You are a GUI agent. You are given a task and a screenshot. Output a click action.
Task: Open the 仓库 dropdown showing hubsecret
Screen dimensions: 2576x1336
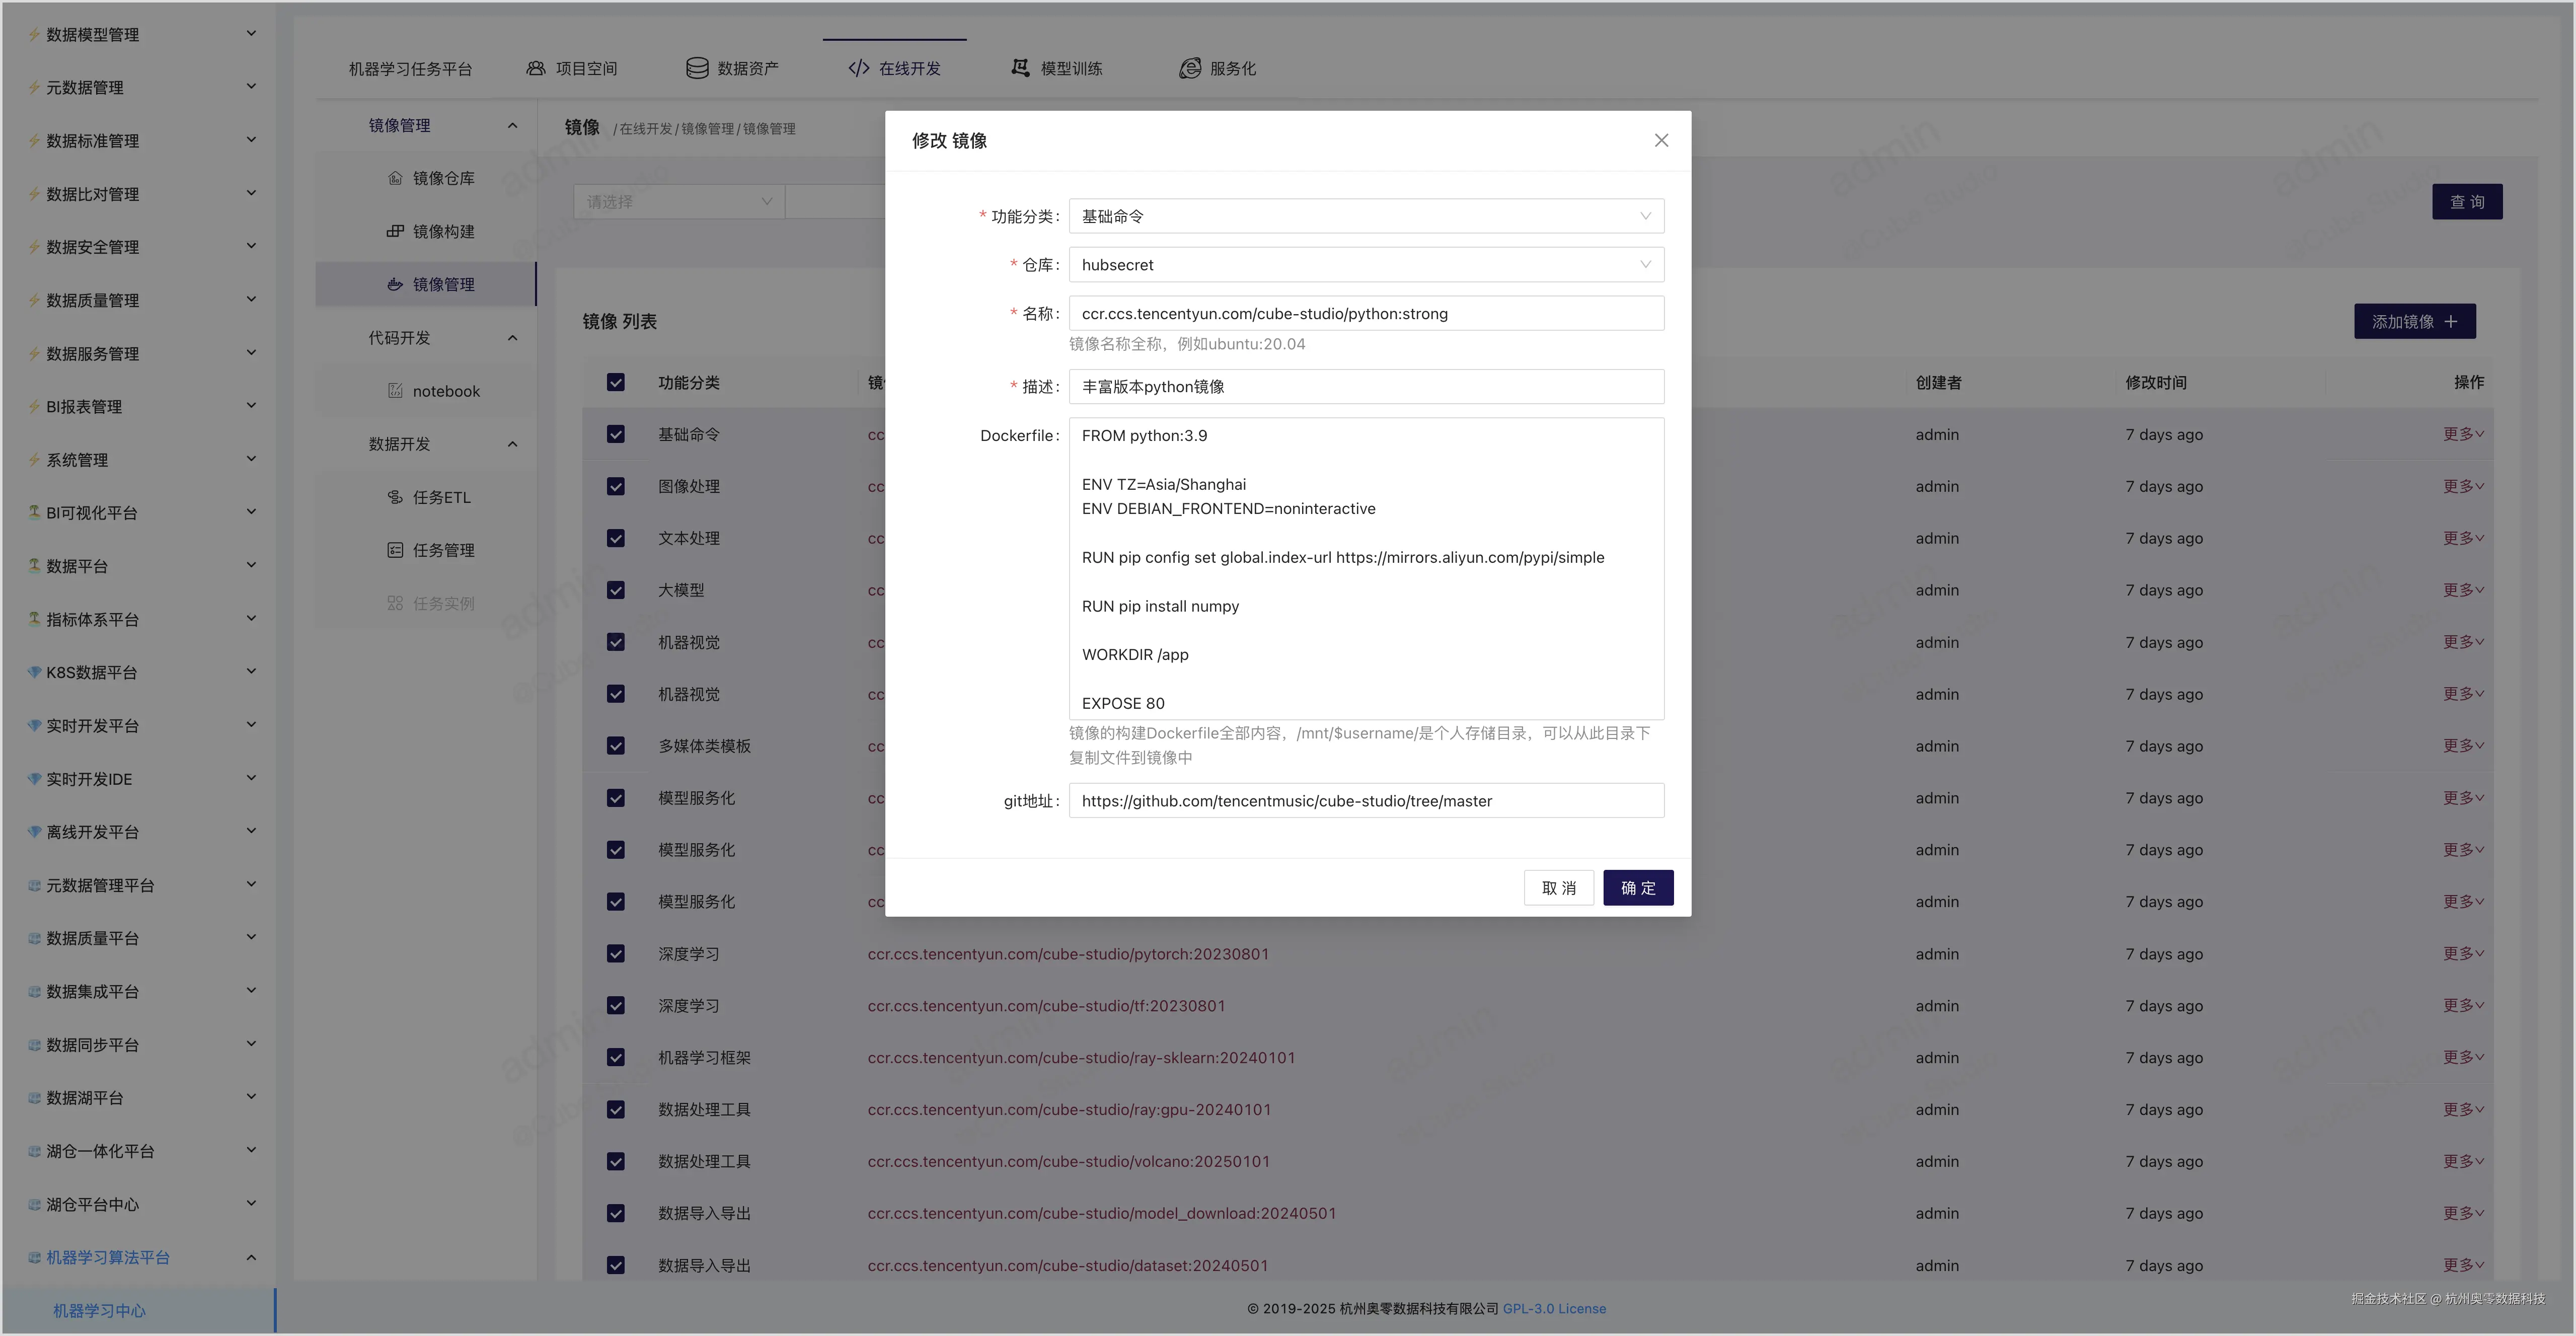[x=1365, y=264]
